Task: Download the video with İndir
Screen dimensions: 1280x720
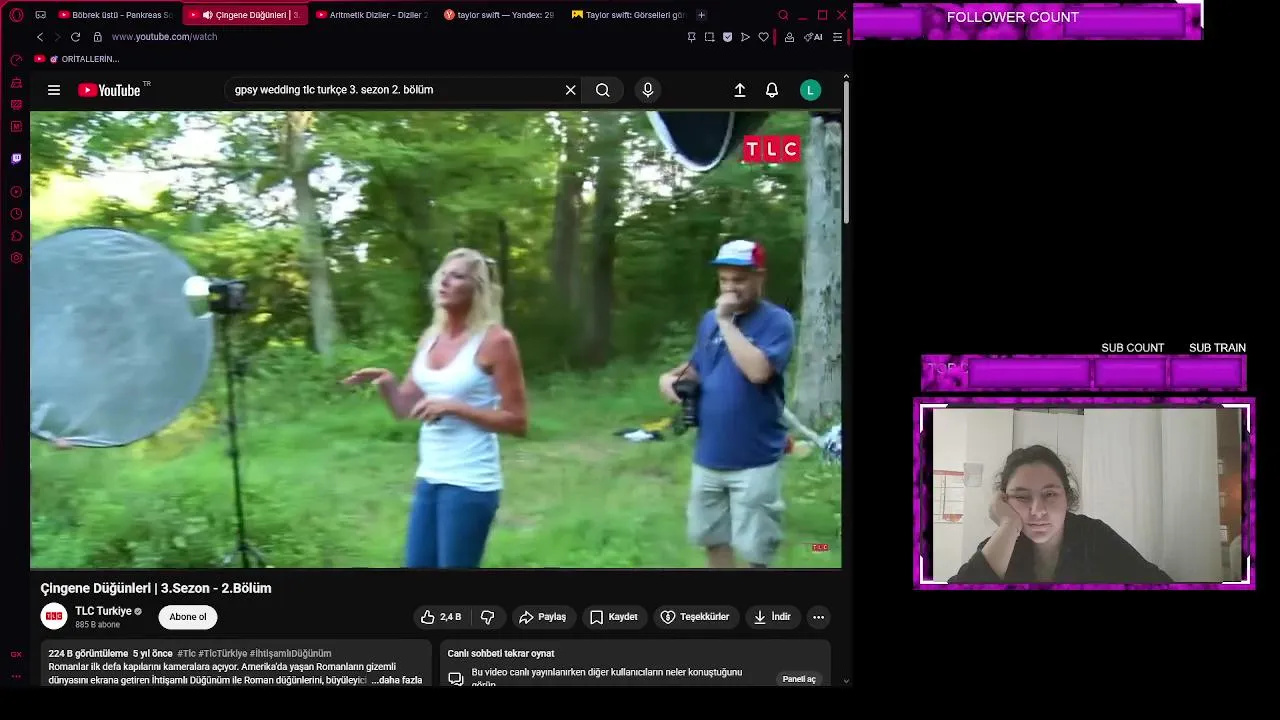Action: point(772,617)
